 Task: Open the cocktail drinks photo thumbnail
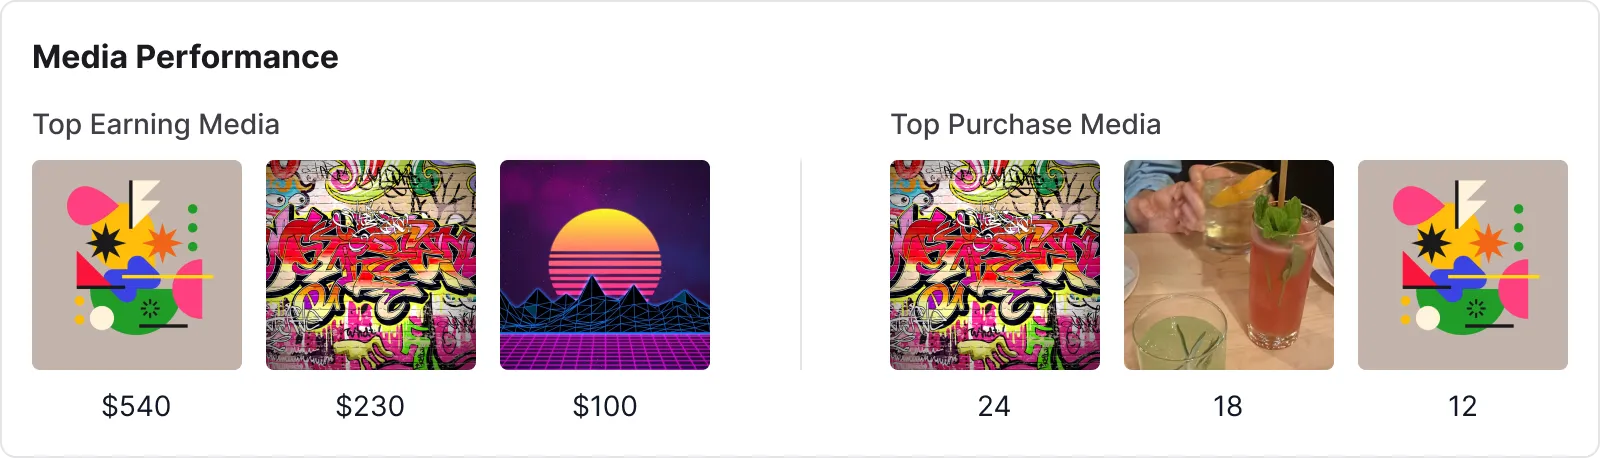point(1229,265)
